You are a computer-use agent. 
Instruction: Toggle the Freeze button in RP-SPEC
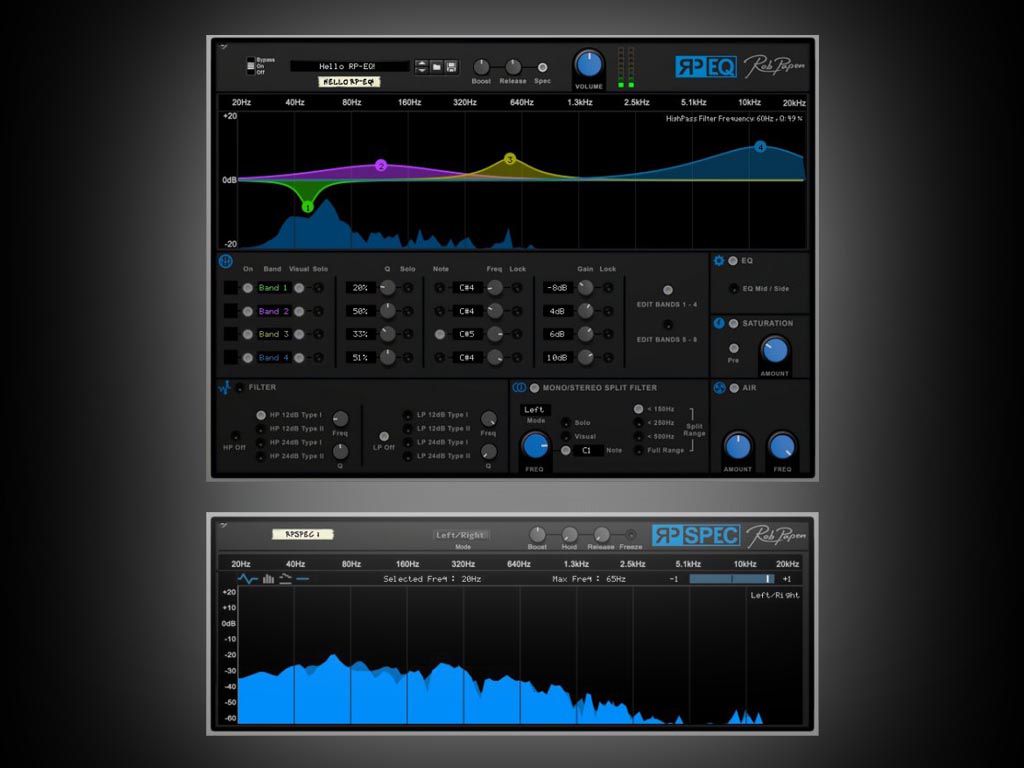[x=631, y=535]
